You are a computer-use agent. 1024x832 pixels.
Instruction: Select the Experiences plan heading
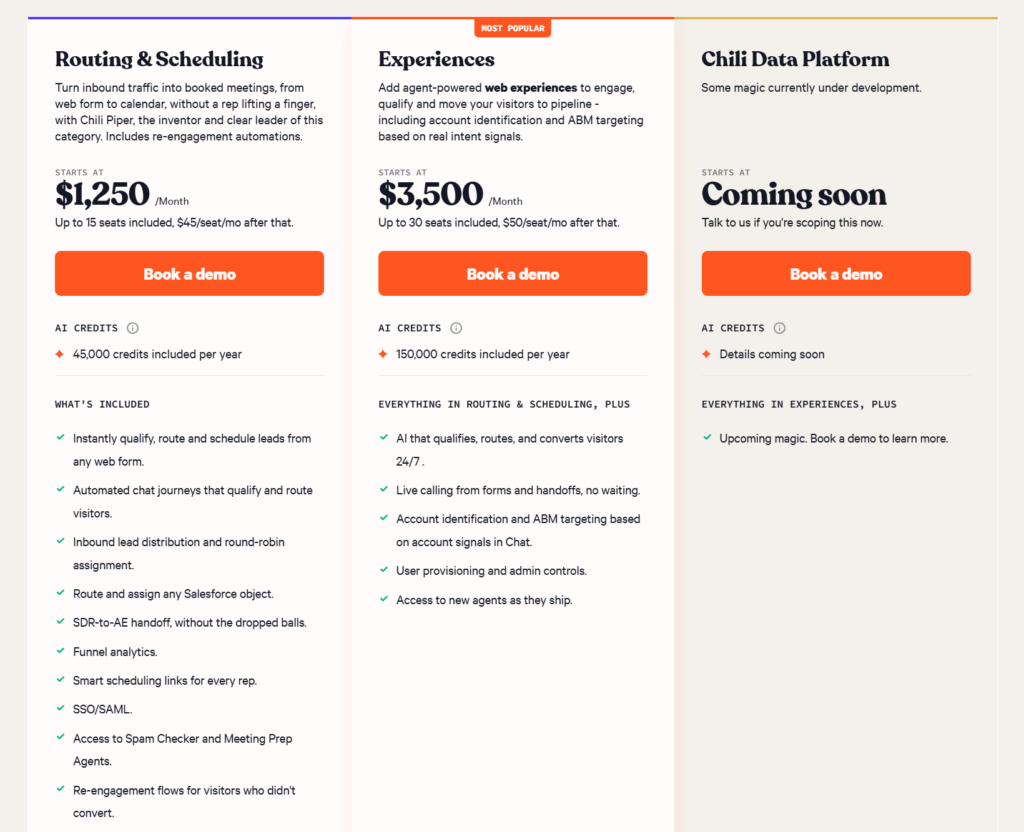click(436, 59)
